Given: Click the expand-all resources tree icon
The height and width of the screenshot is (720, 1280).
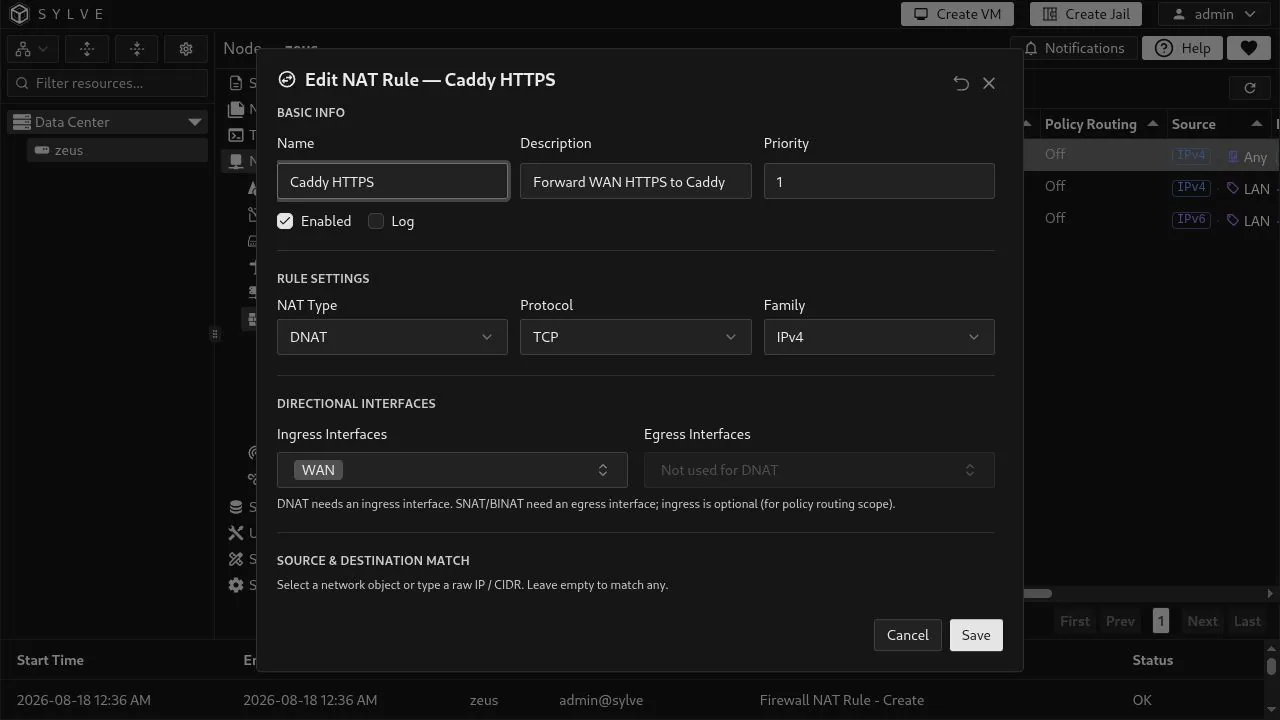Looking at the screenshot, I should [x=87, y=49].
